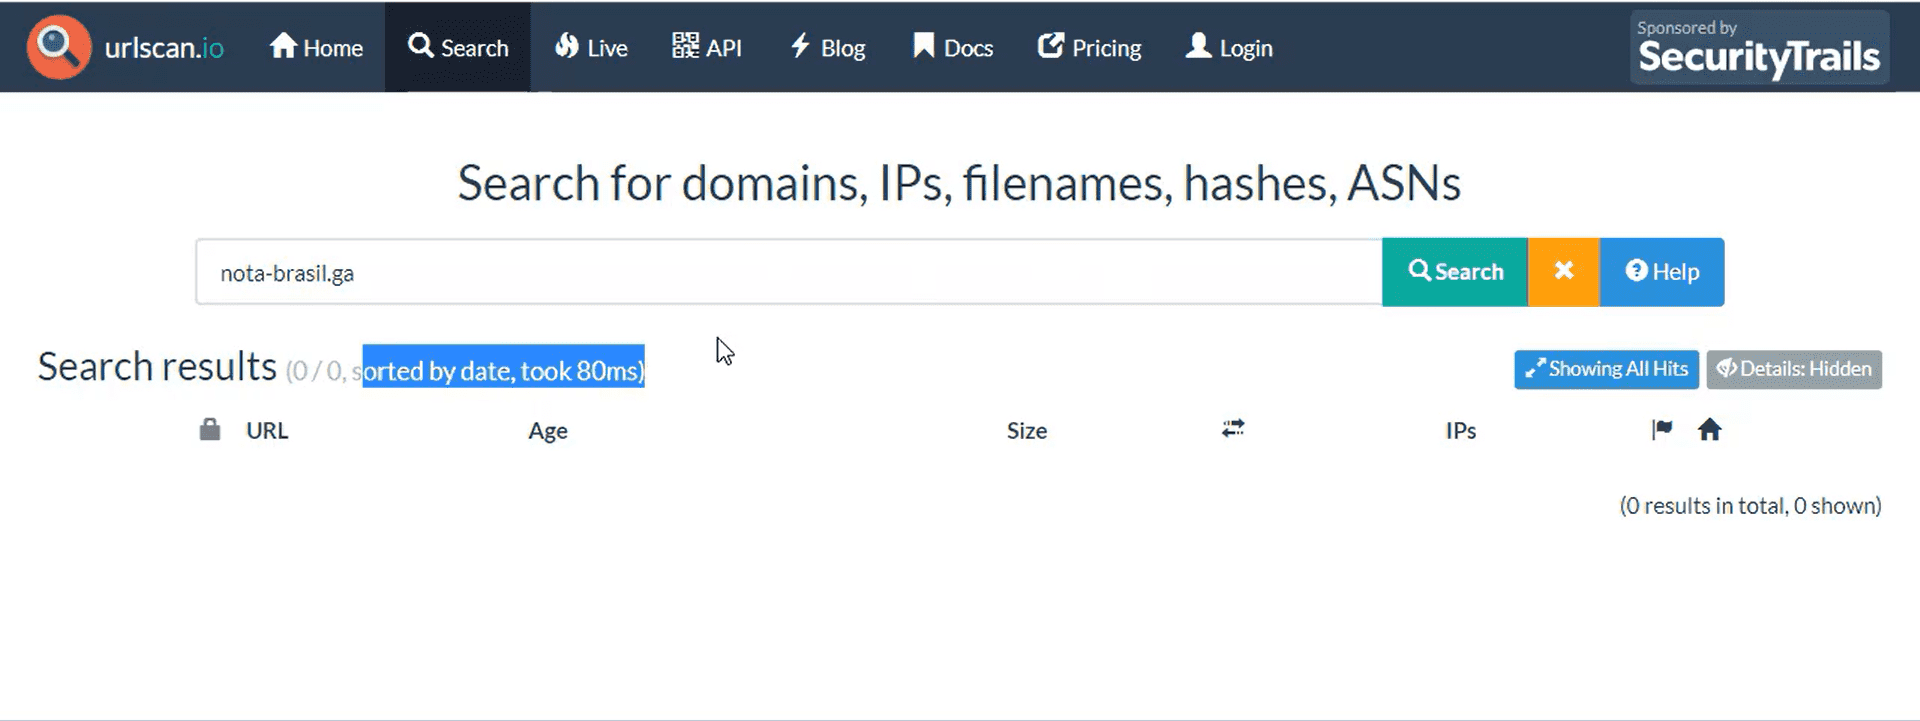Open the Pricing page

(1089, 48)
